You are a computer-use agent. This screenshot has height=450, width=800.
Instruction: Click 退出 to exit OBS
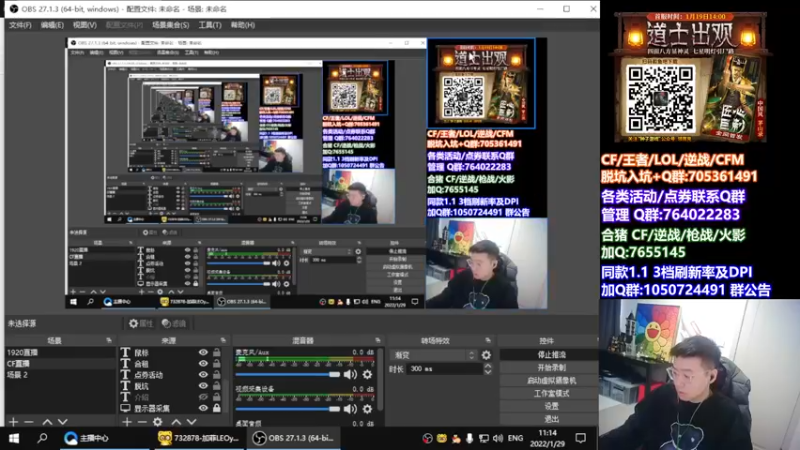pyautogui.click(x=551, y=419)
